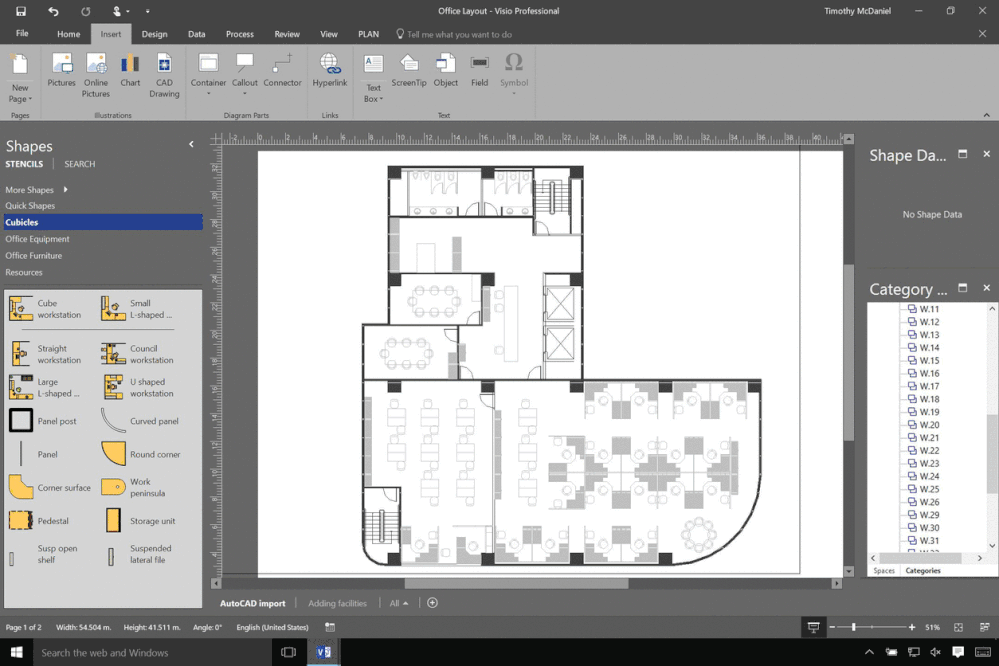
Task: Insert a CAD Drawing from the ribbon
Action: click(164, 75)
